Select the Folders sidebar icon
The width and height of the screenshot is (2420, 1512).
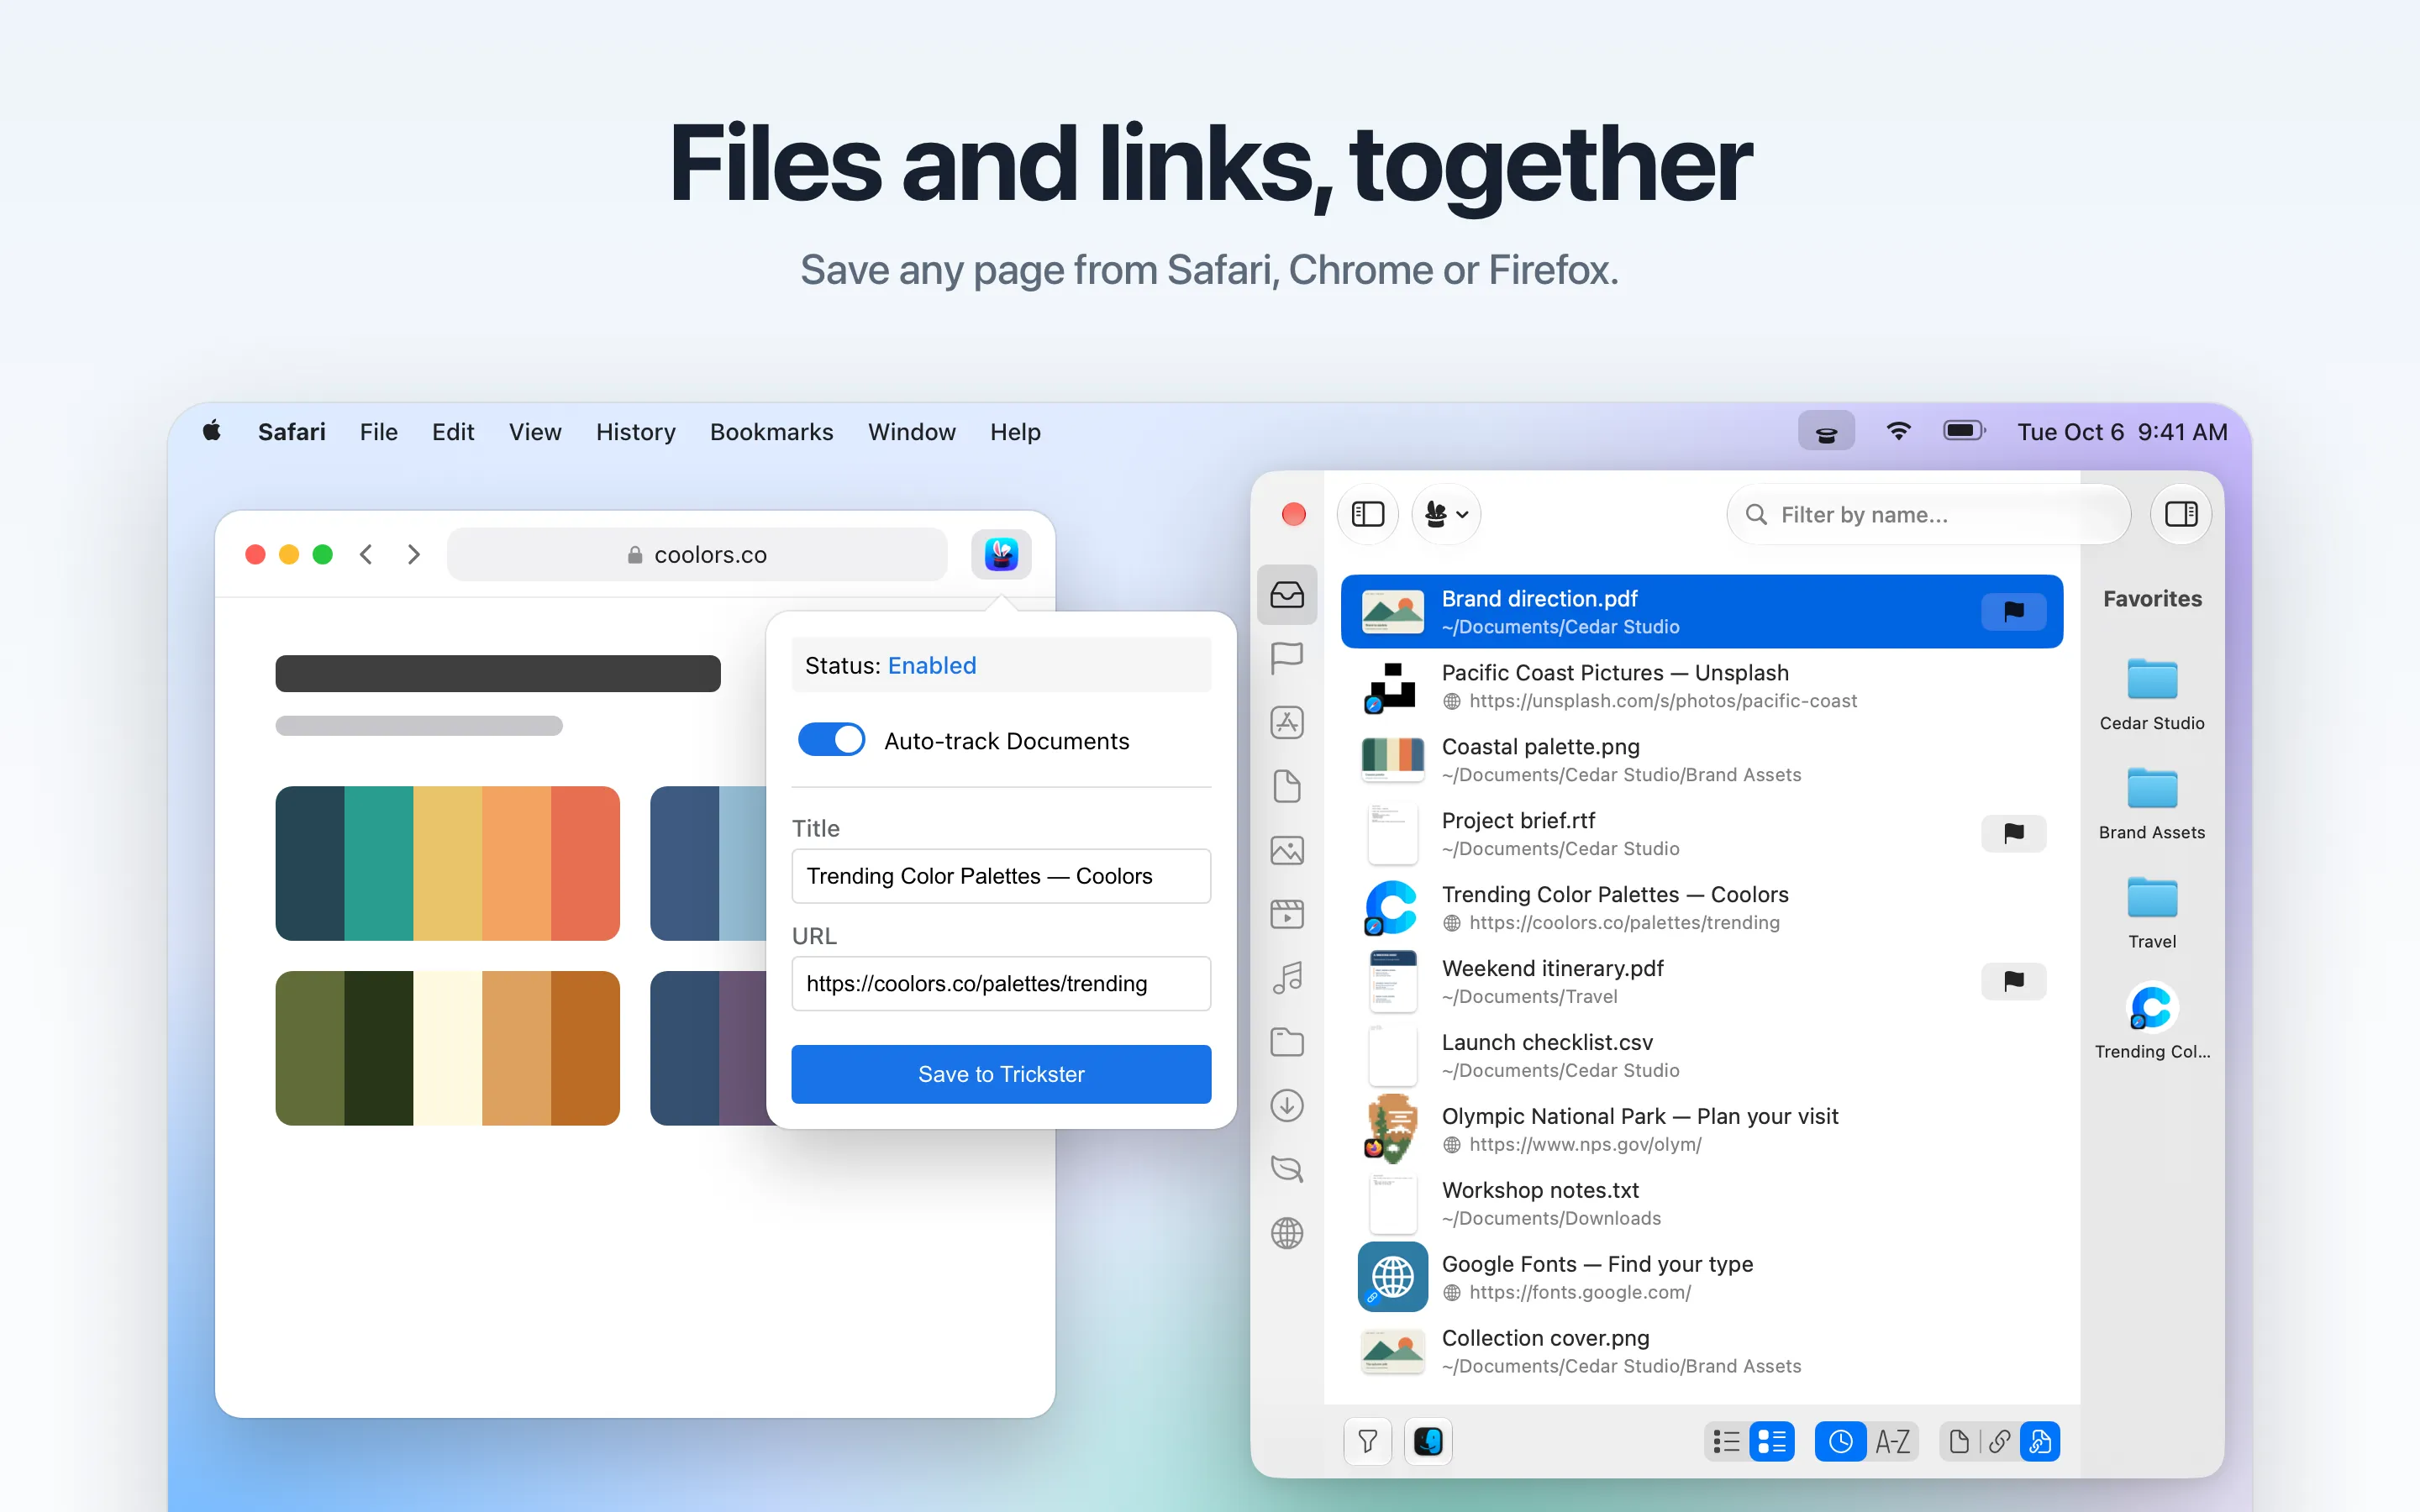1287,1042
